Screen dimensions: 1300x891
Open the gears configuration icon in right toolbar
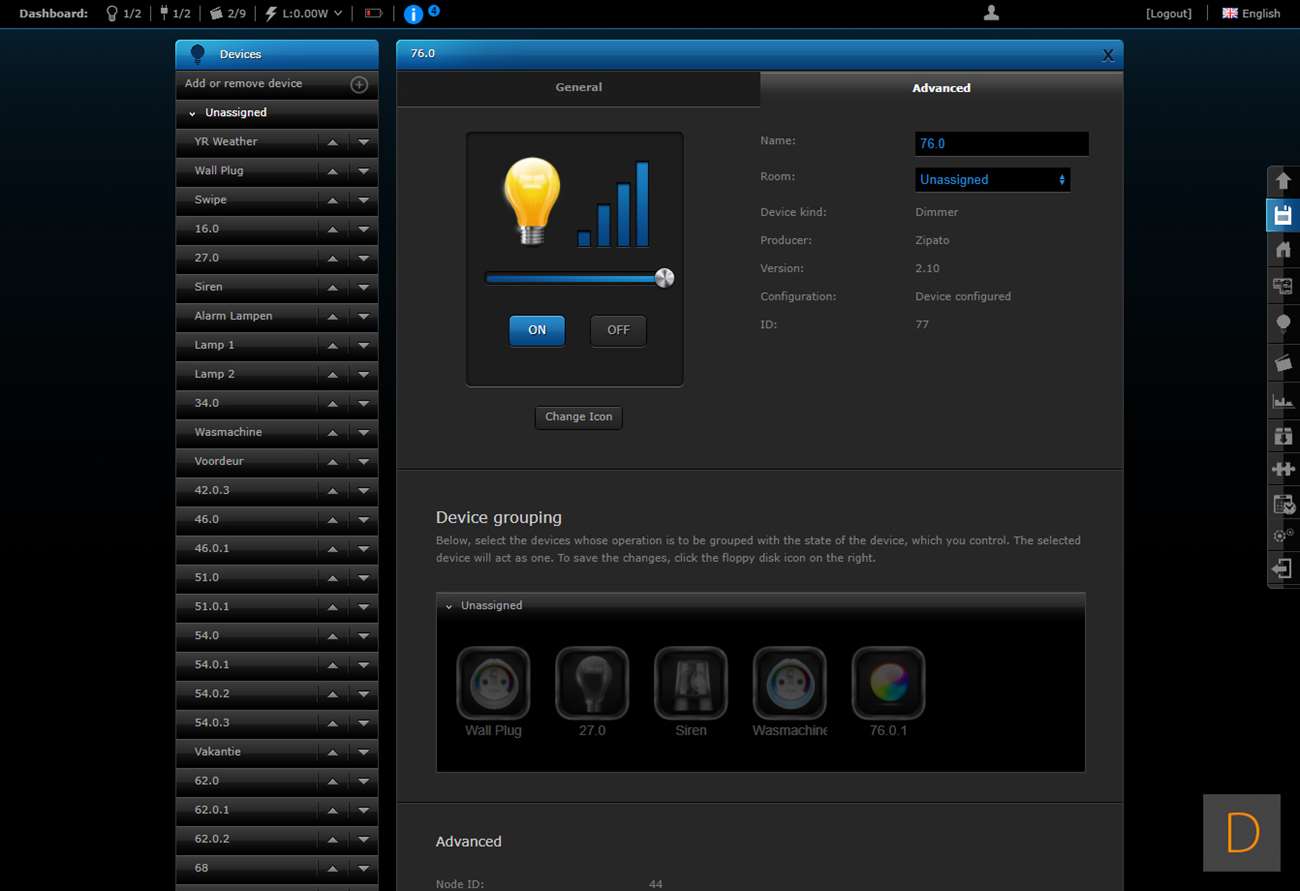point(1283,536)
